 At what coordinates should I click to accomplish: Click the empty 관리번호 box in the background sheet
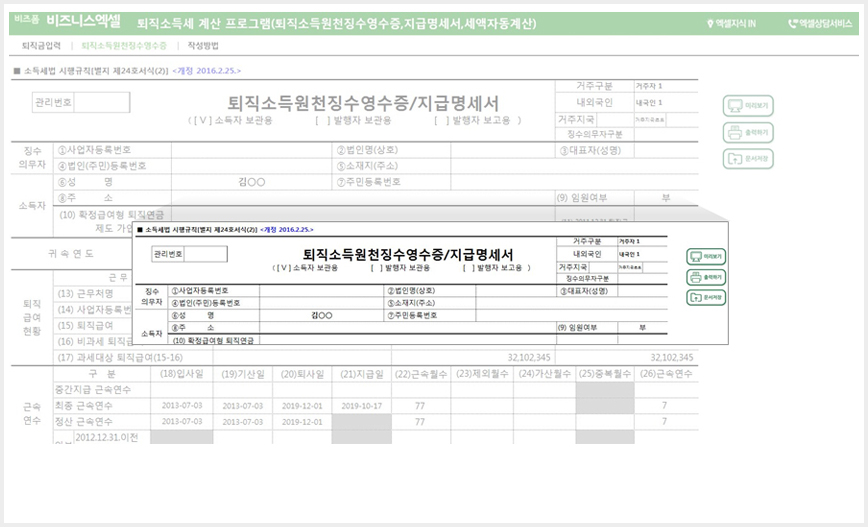coord(102,102)
